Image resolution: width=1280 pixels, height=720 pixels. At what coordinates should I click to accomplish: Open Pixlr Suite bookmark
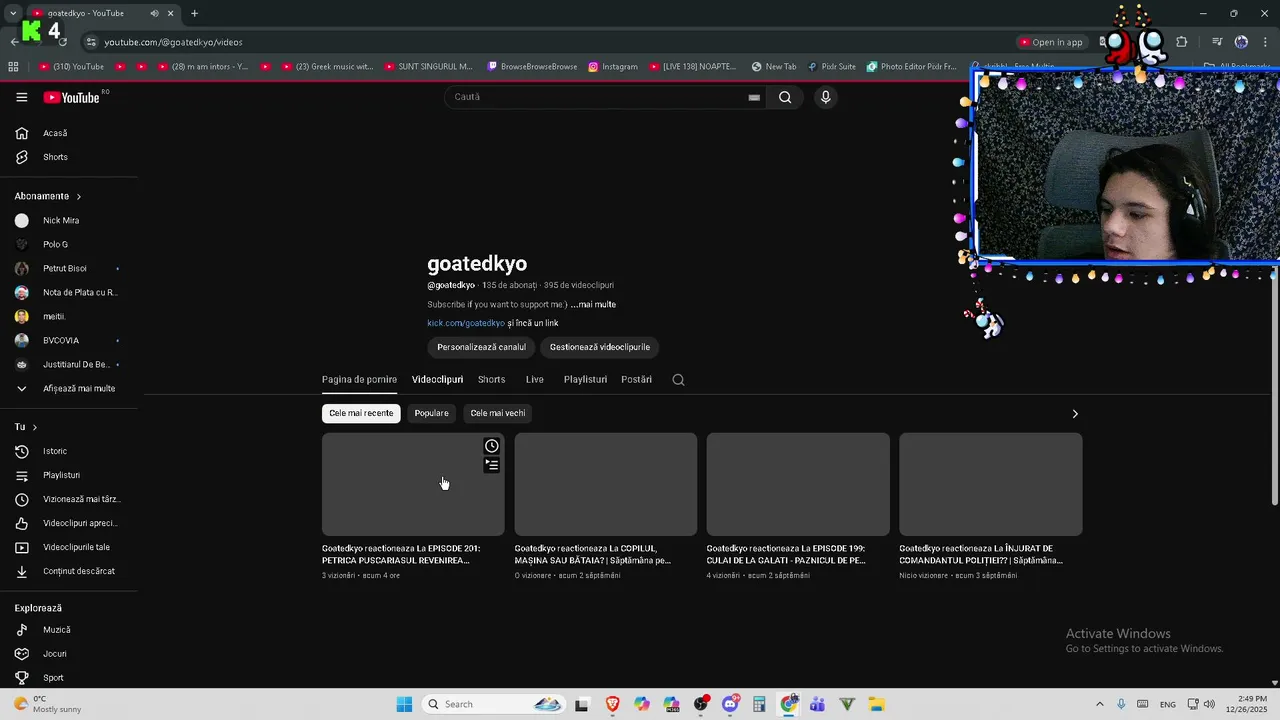click(x=831, y=67)
